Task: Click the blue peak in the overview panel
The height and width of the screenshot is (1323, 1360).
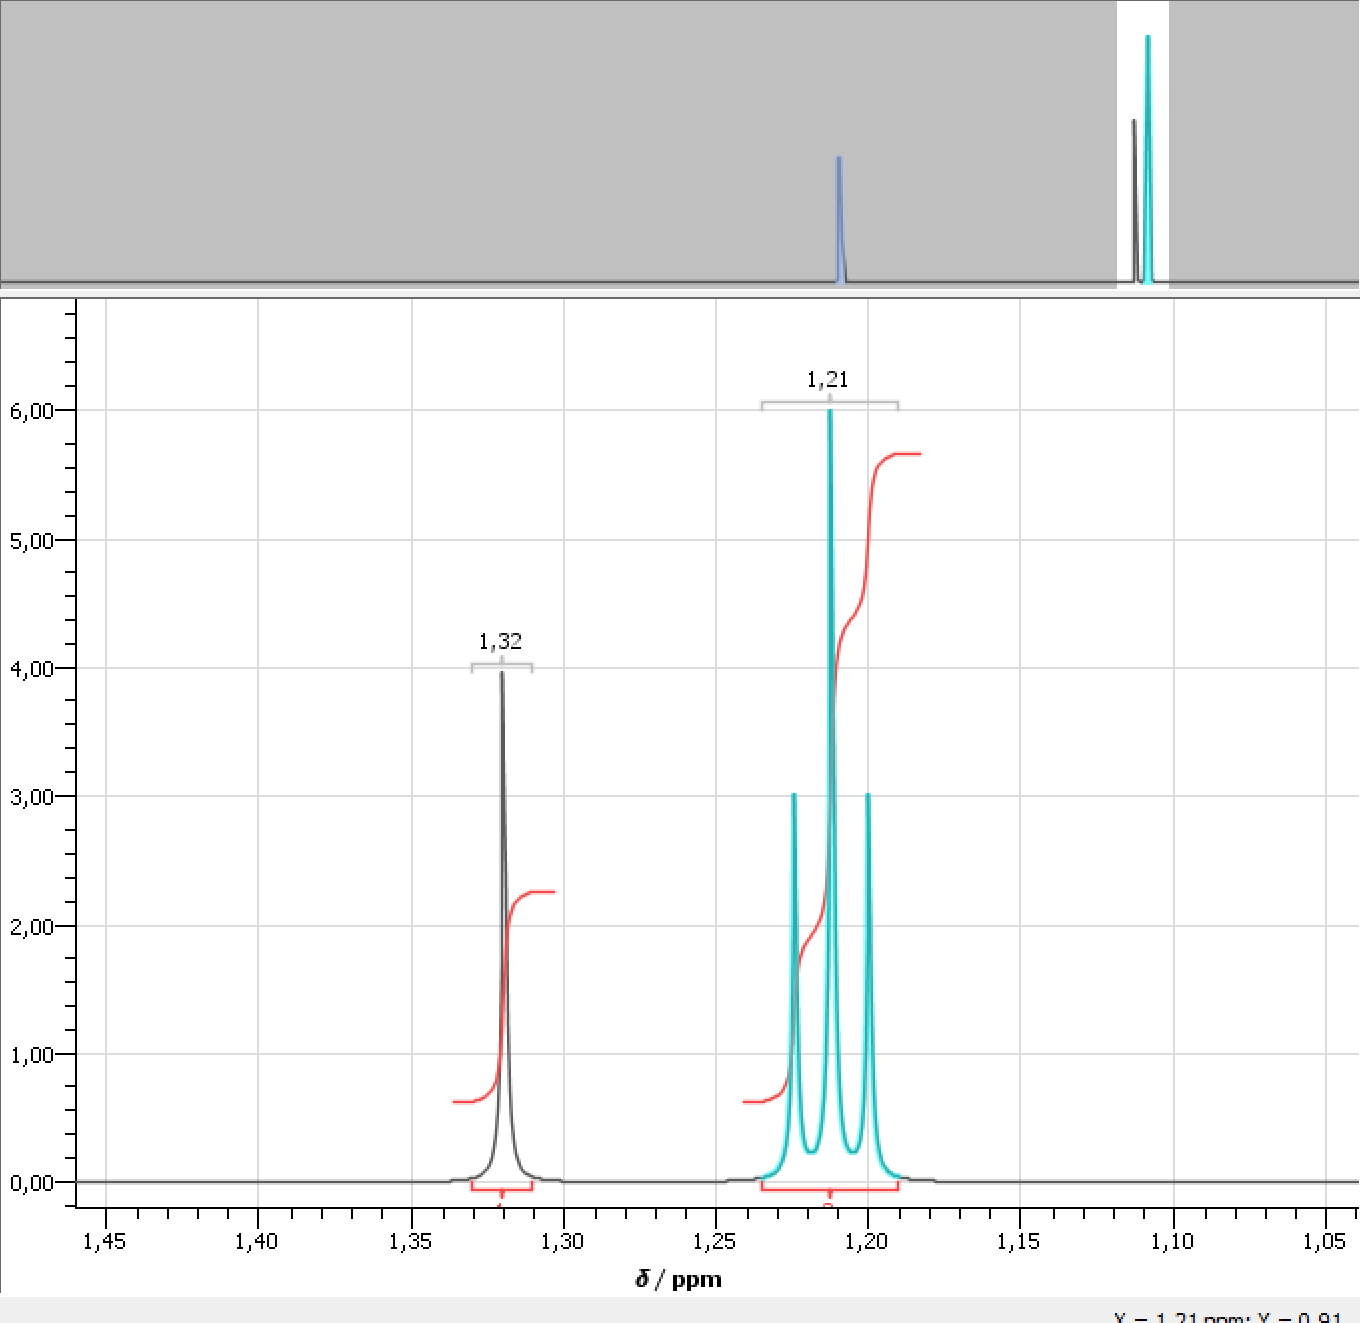Action: tap(839, 220)
